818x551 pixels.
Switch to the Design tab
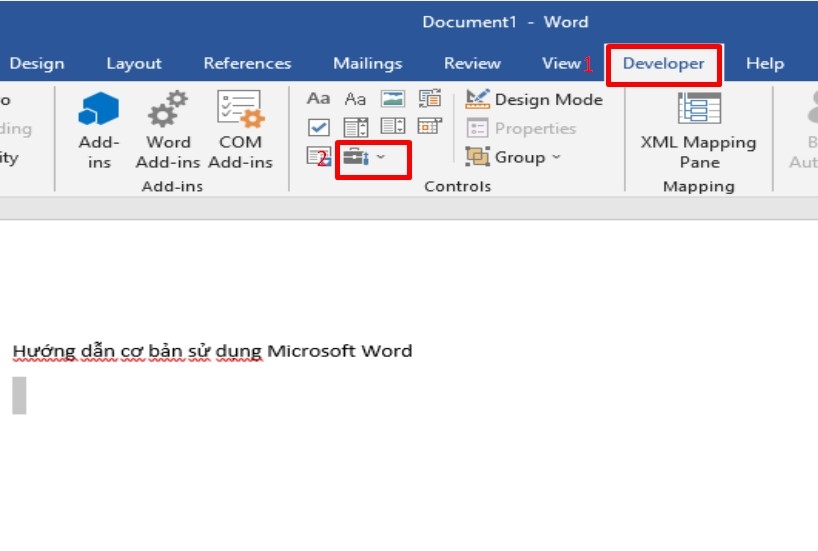click(x=37, y=64)
